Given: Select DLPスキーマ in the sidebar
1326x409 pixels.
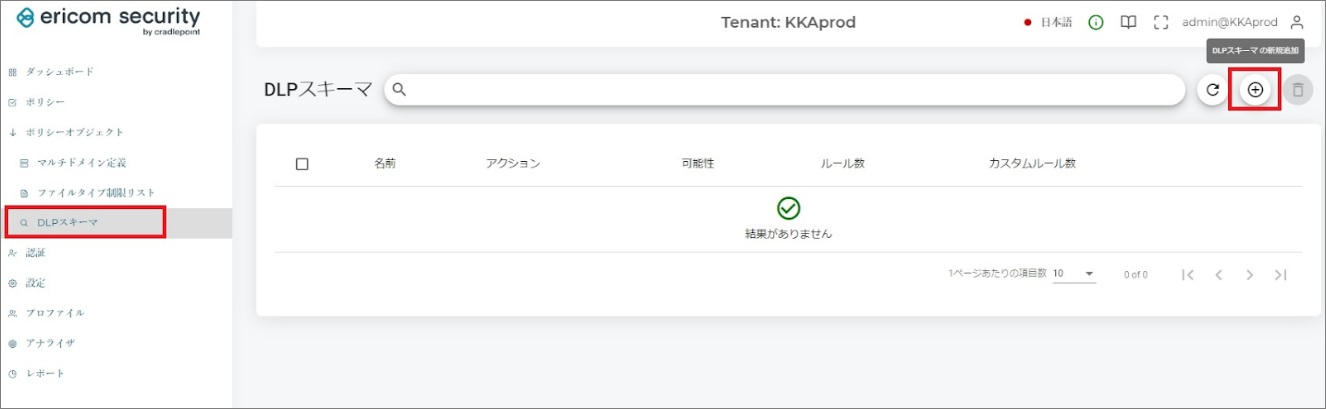Looking at the screenshot, I should tap(68, 222).
